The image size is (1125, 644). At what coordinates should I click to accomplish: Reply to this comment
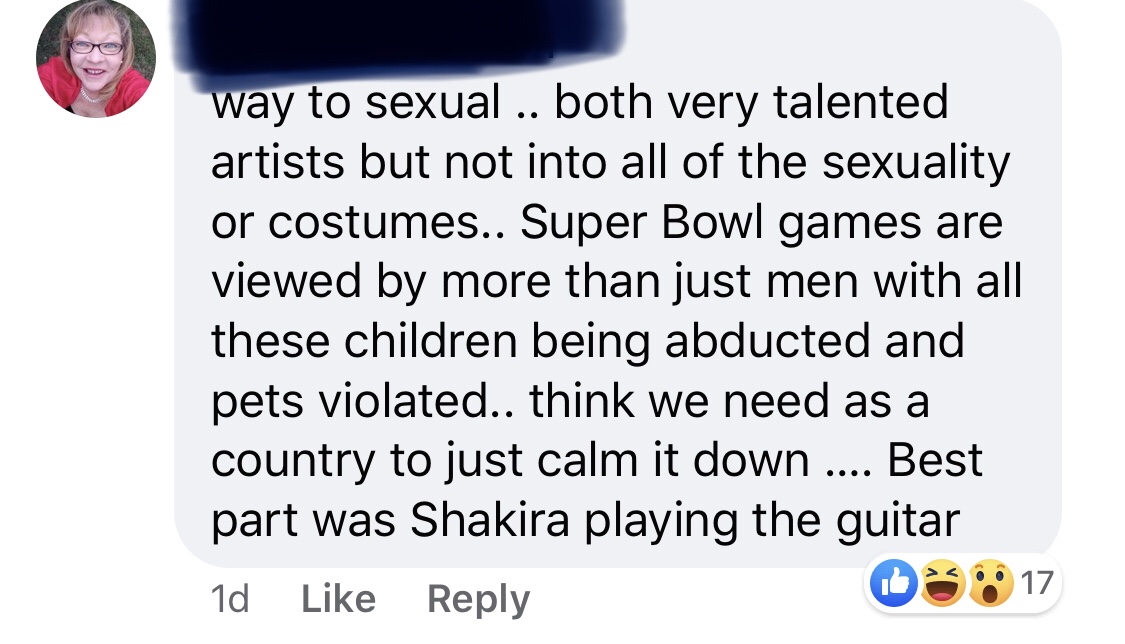pos(478,599)
